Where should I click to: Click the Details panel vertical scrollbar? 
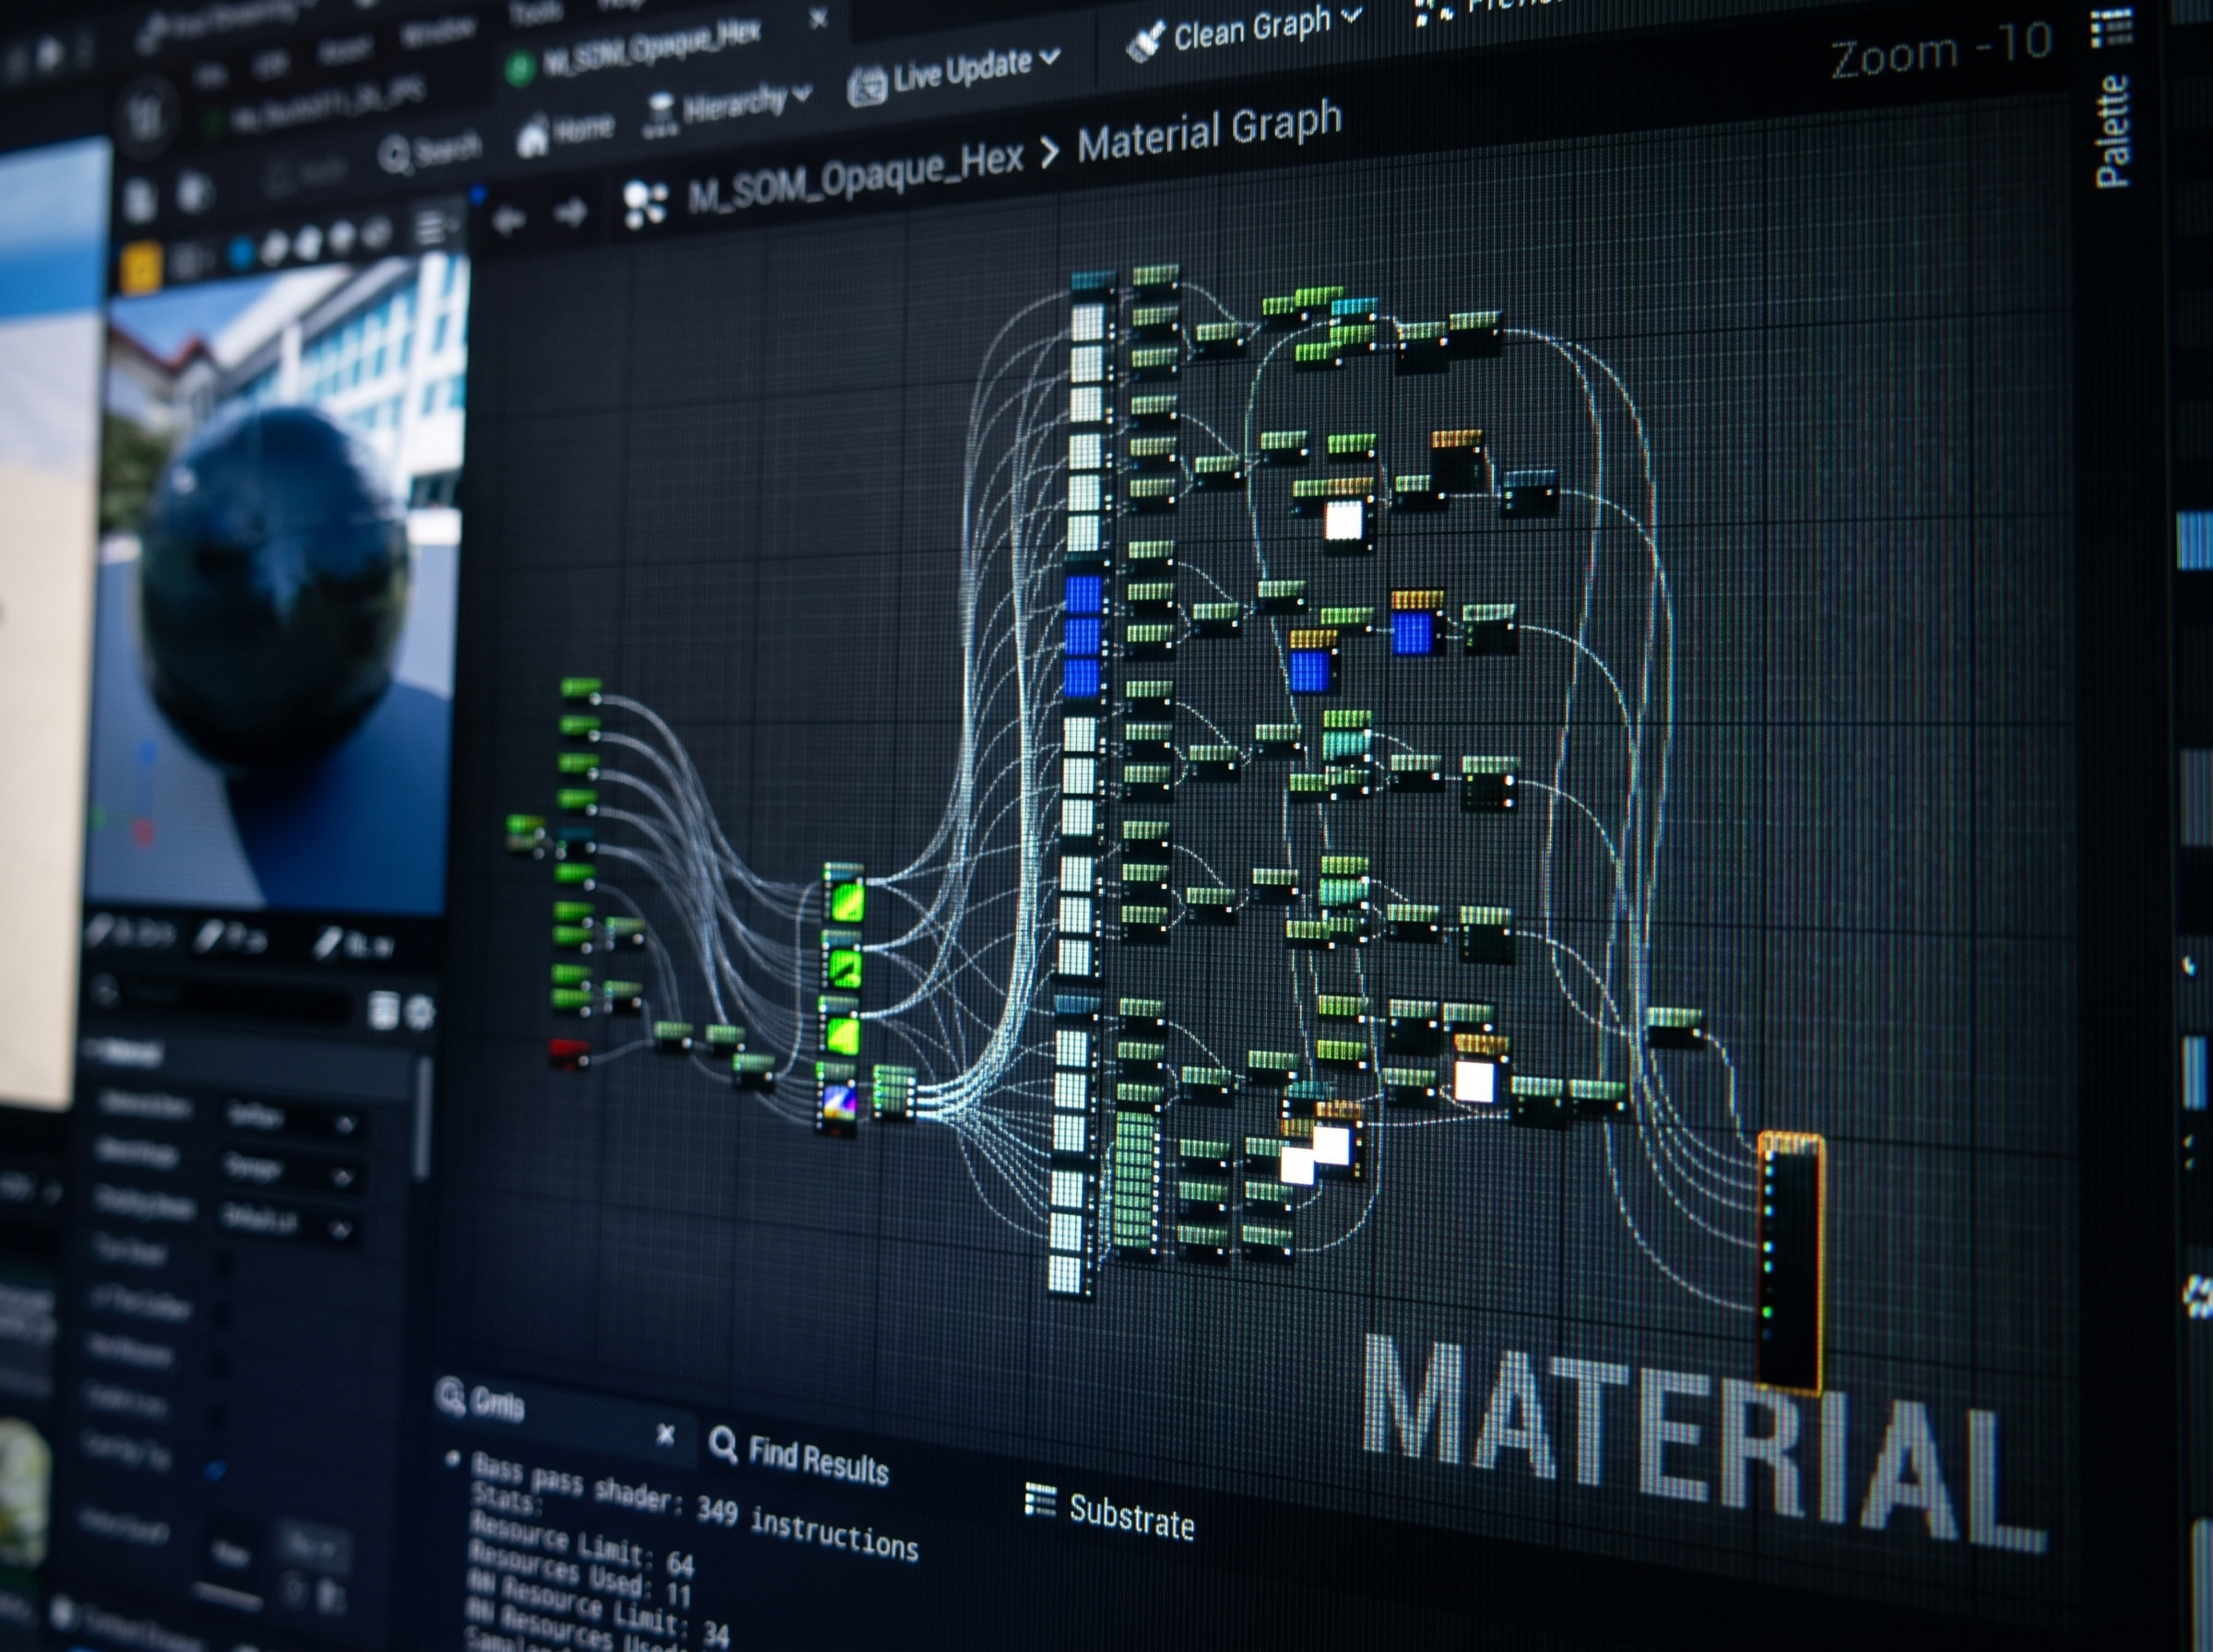423,1119
